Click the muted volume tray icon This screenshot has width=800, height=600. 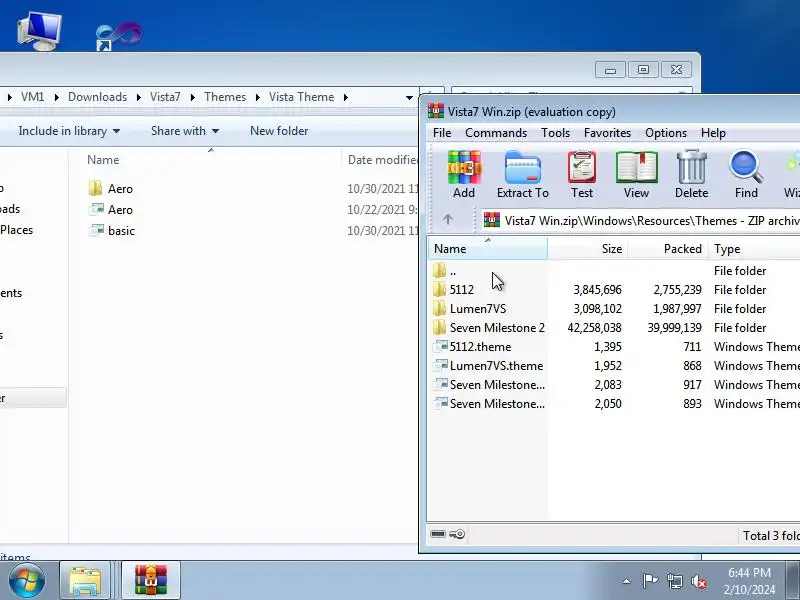click(699, 581)
